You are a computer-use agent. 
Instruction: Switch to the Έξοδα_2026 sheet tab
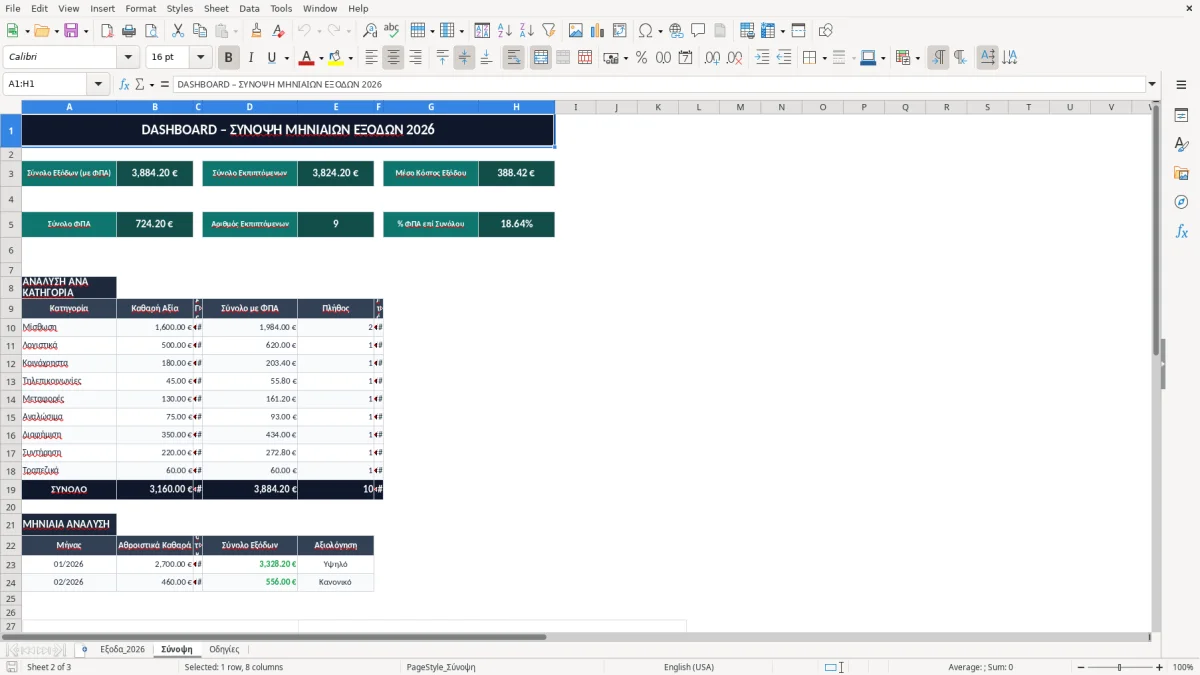[122, 649]
